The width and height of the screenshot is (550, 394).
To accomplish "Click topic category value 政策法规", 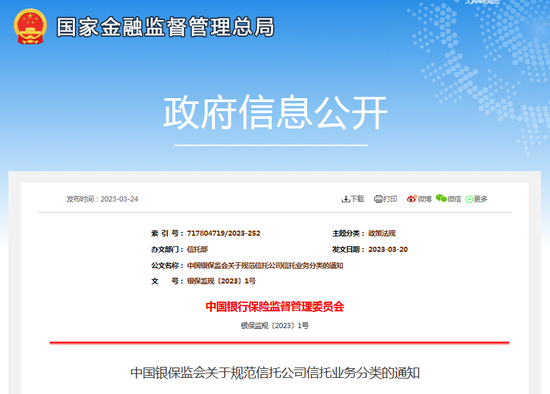I will pyautogui.click(x=382, y=233).
